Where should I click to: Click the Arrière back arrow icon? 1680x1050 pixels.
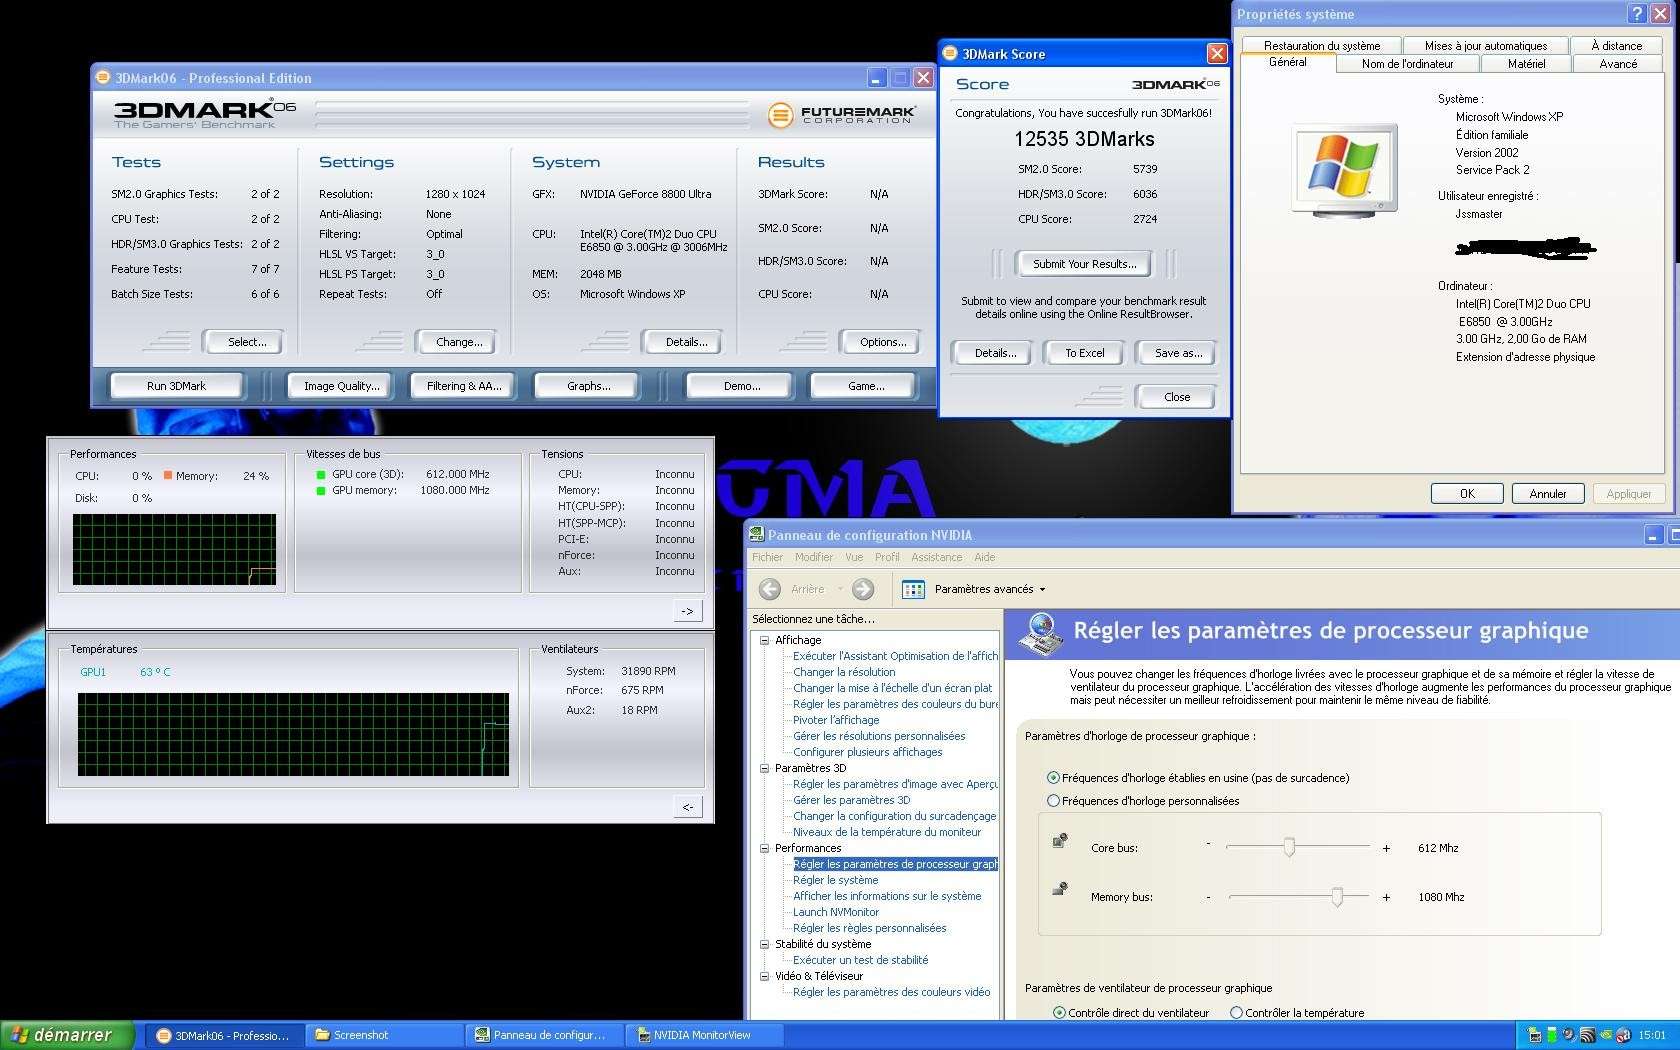pos(770,590)
